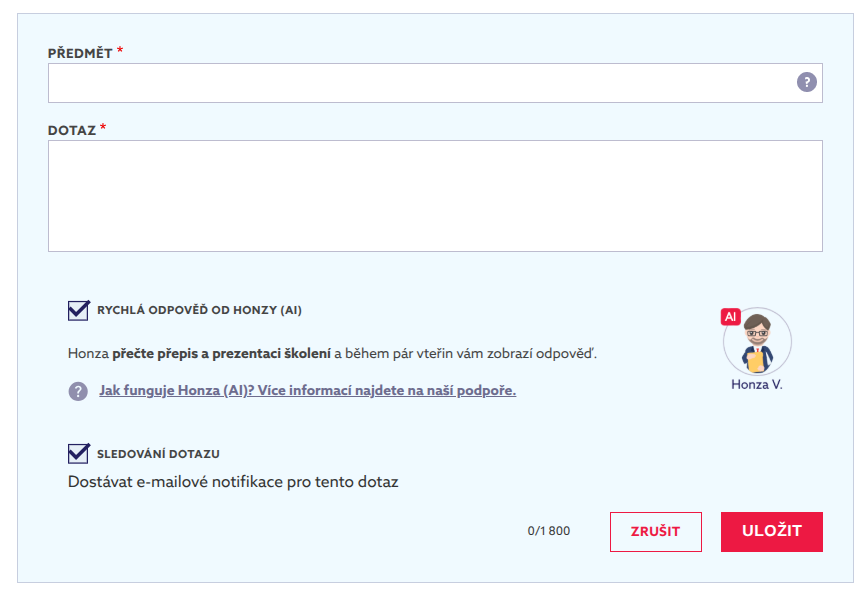Click the 0/1 800 character counter

[x=548, y=532]
